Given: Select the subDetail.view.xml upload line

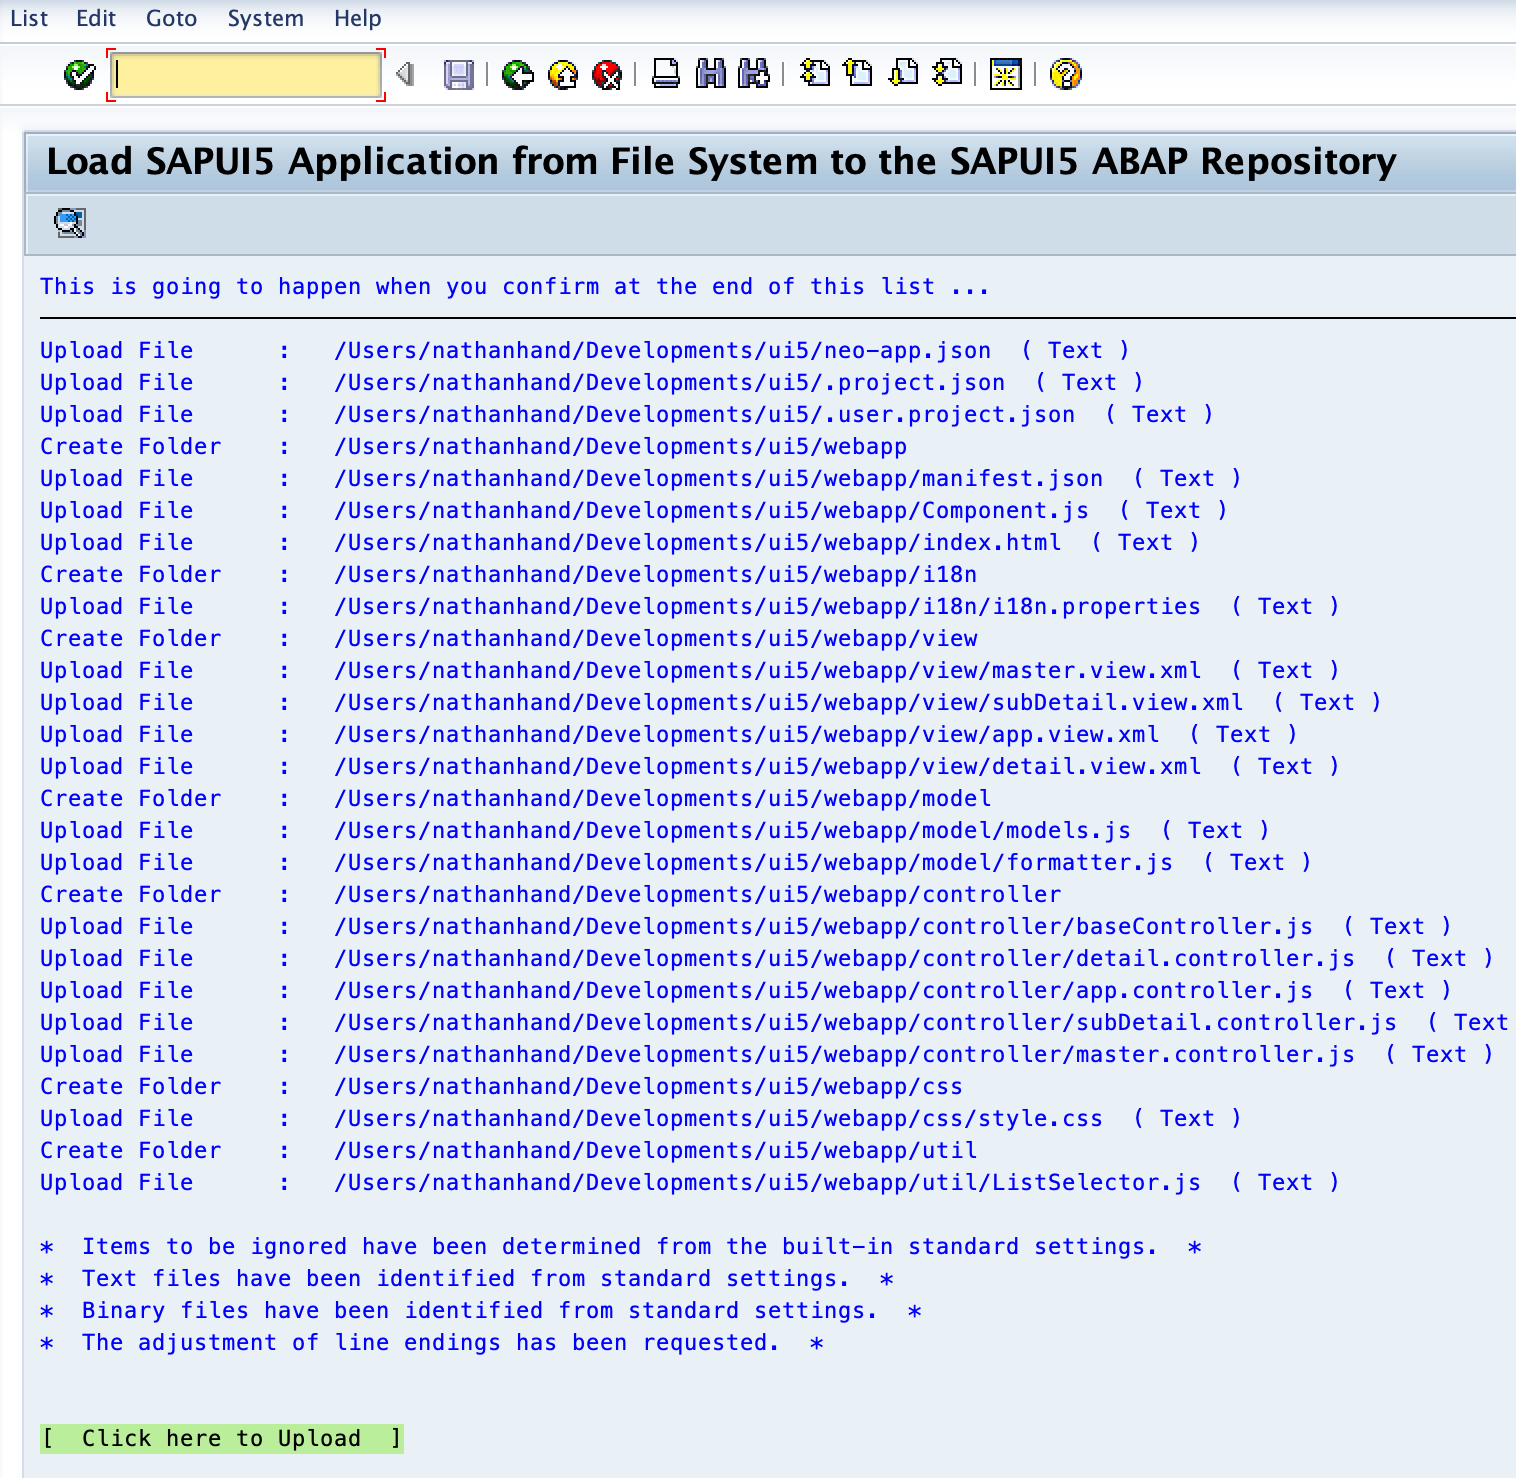Looking at the screenshot, I should (711, 702).
